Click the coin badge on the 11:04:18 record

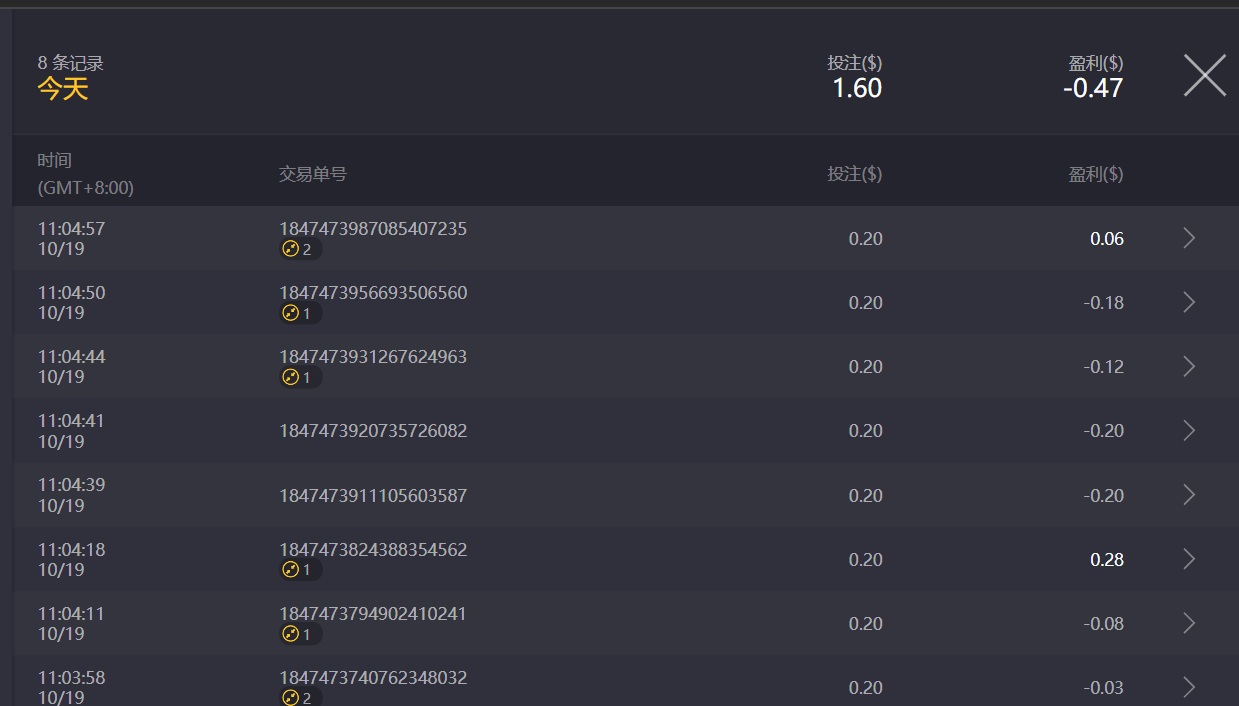pos(300,569)
